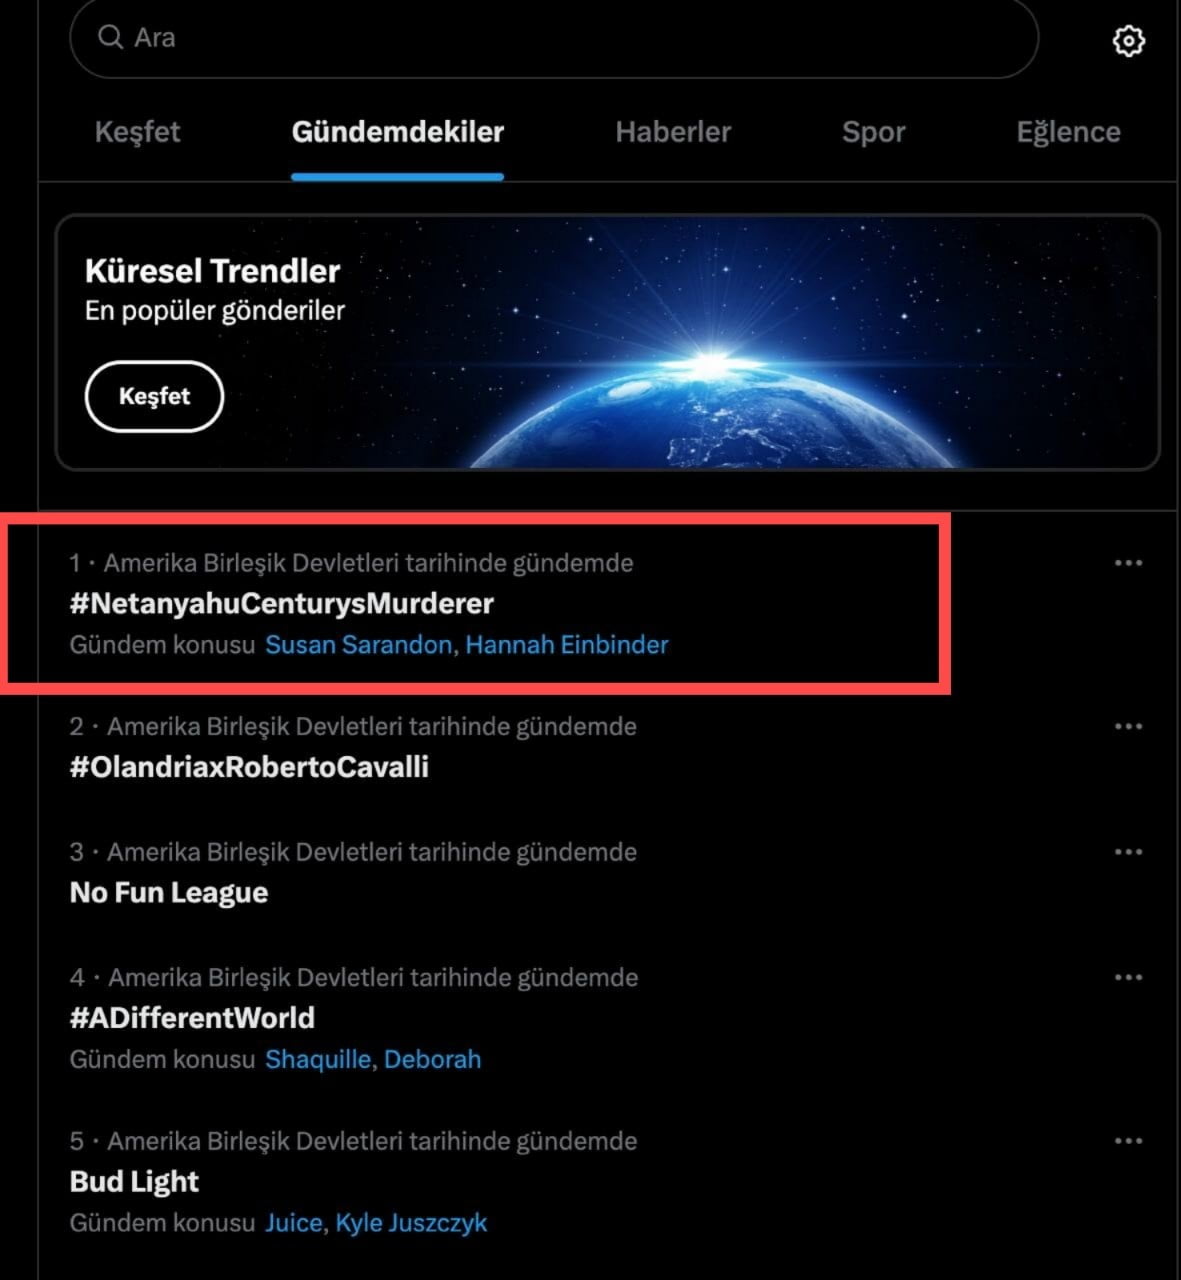Click the Keşfet button in Küresel Trendler
Viewport: 1181px width, 1280px height.
154,396
